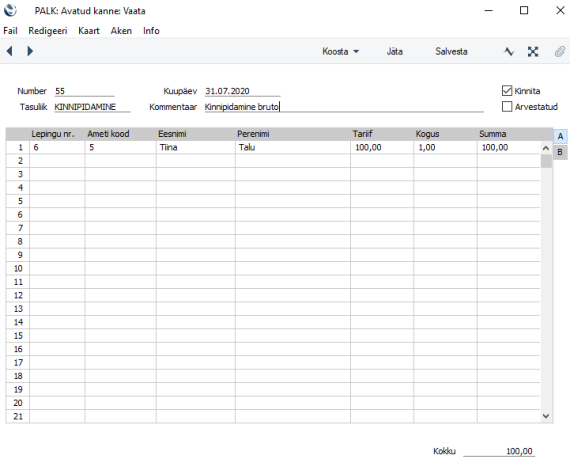This screenshot has width=570, height=459.
Task: Open the activity history zigzag icon
Action: coord(509,52)
